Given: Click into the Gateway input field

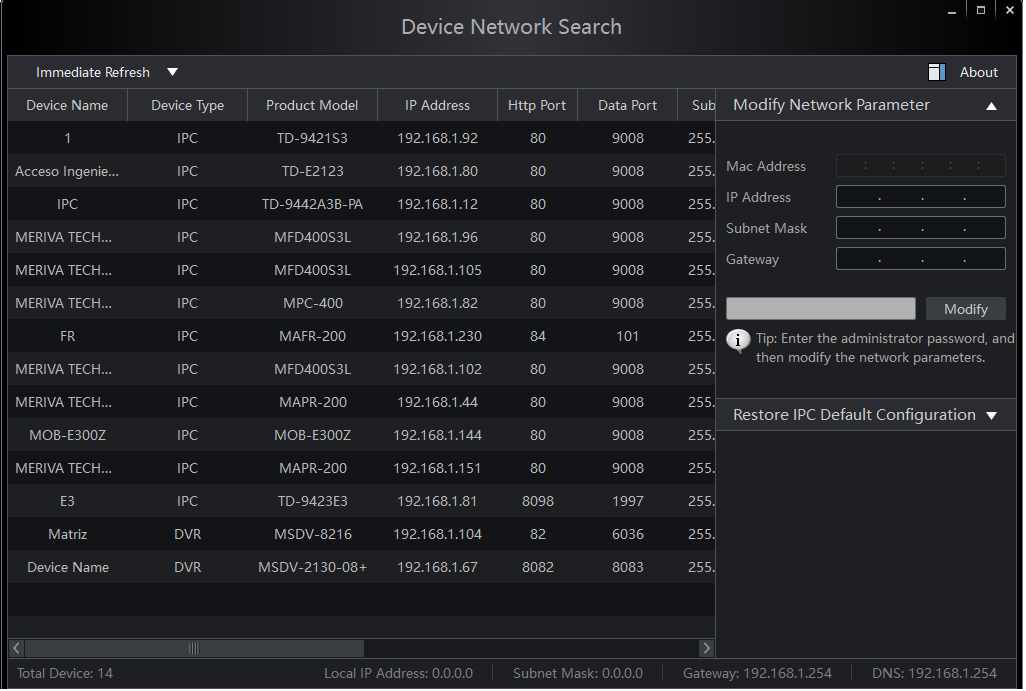Looking at the screenshot, I should (920, 259).
